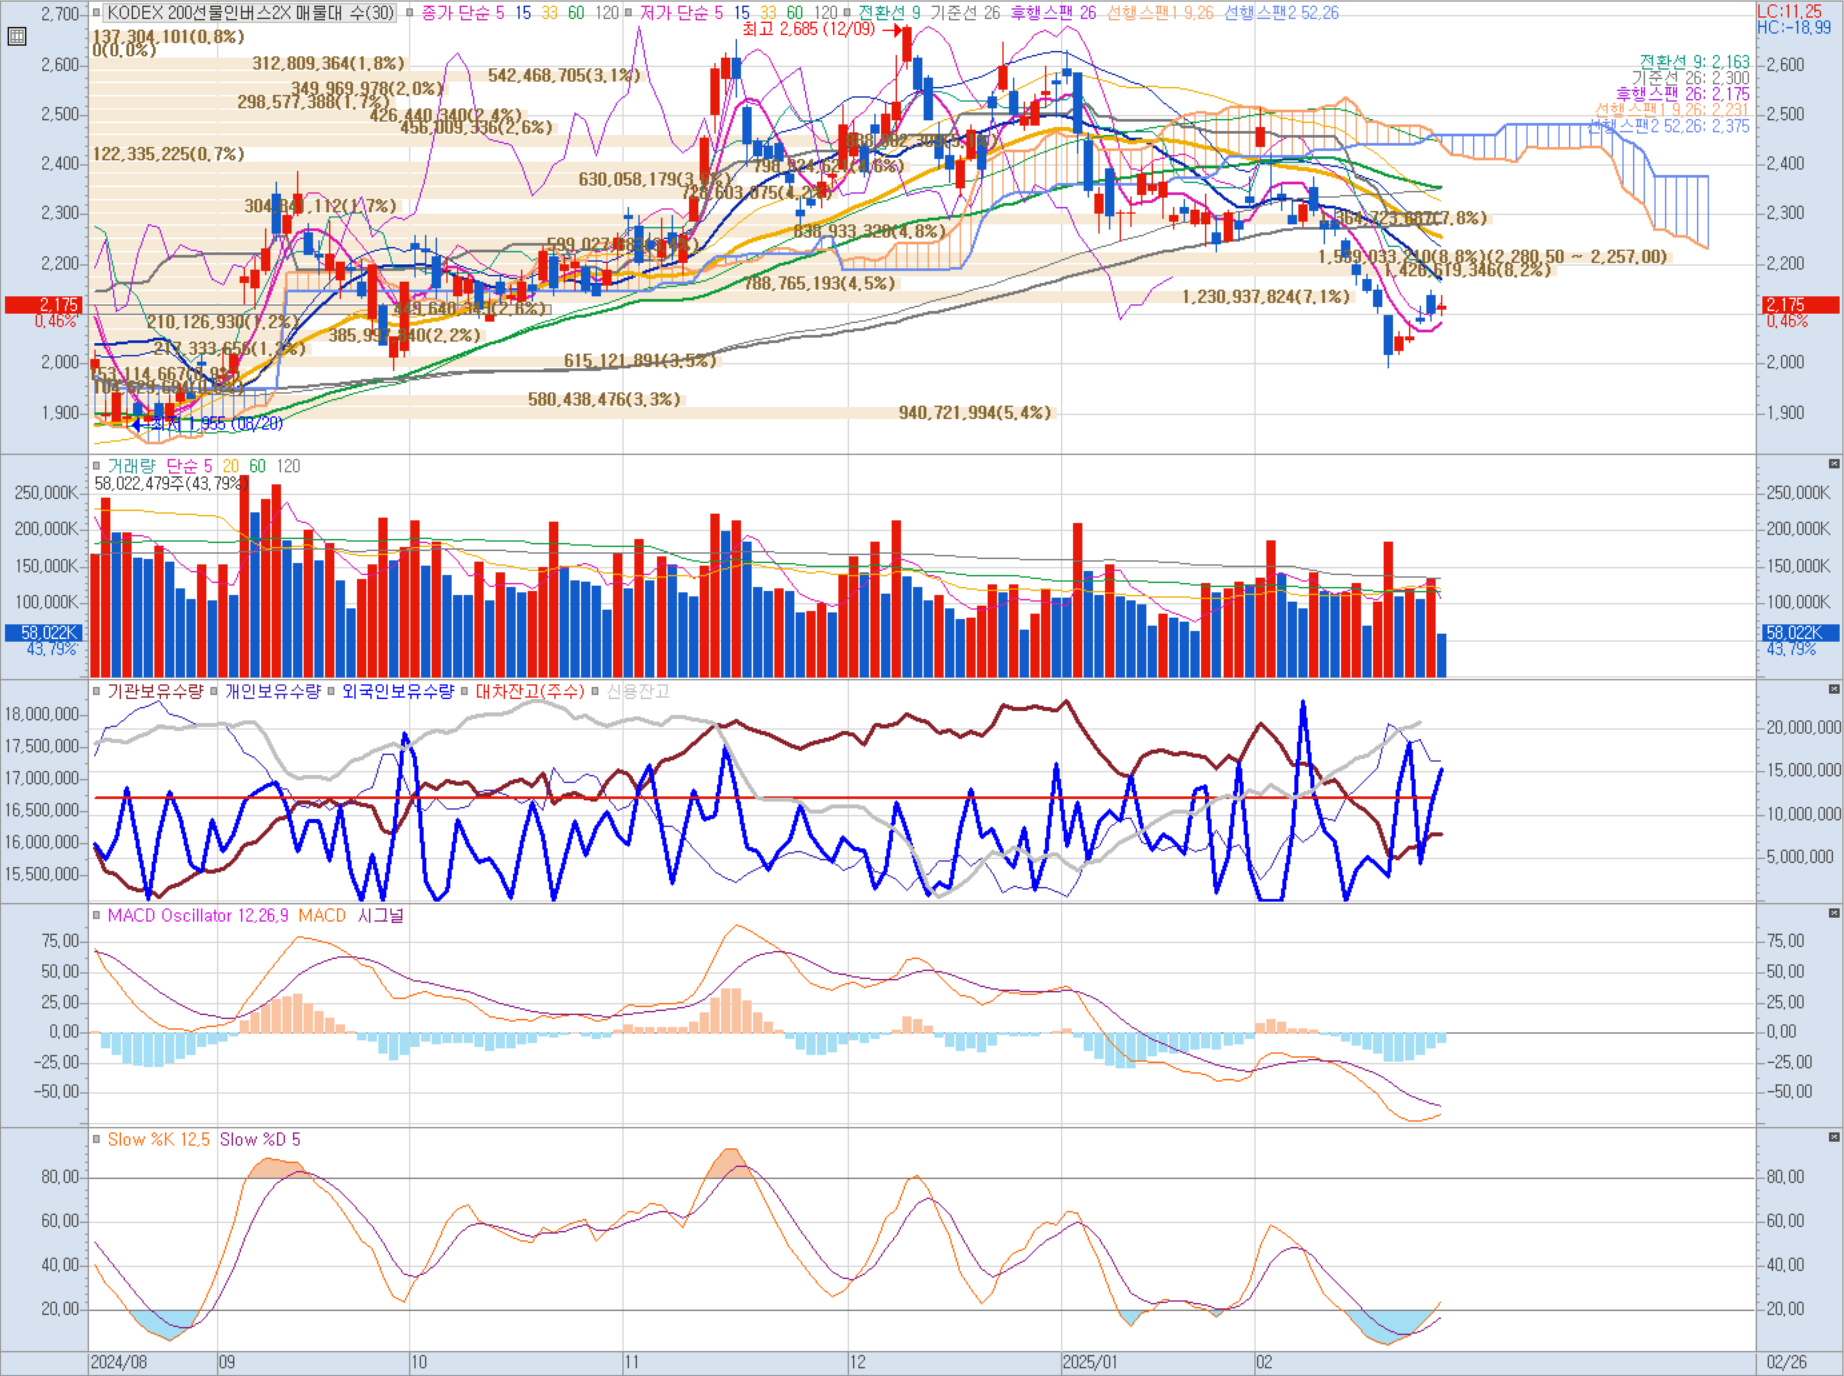The width and height of the screenshot is (1844, 1376).
Task: Click the 대차잔고(주수) legend label
Action: 529,691
